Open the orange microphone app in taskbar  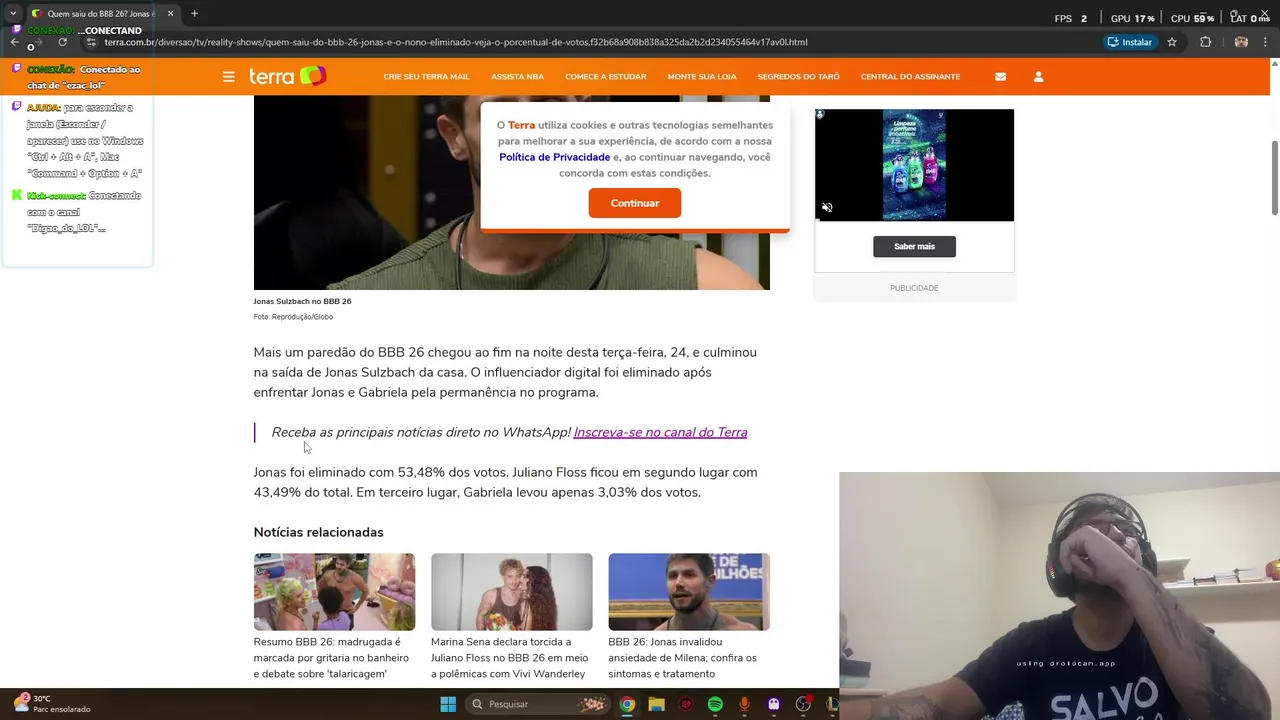(x=744, y=704)
